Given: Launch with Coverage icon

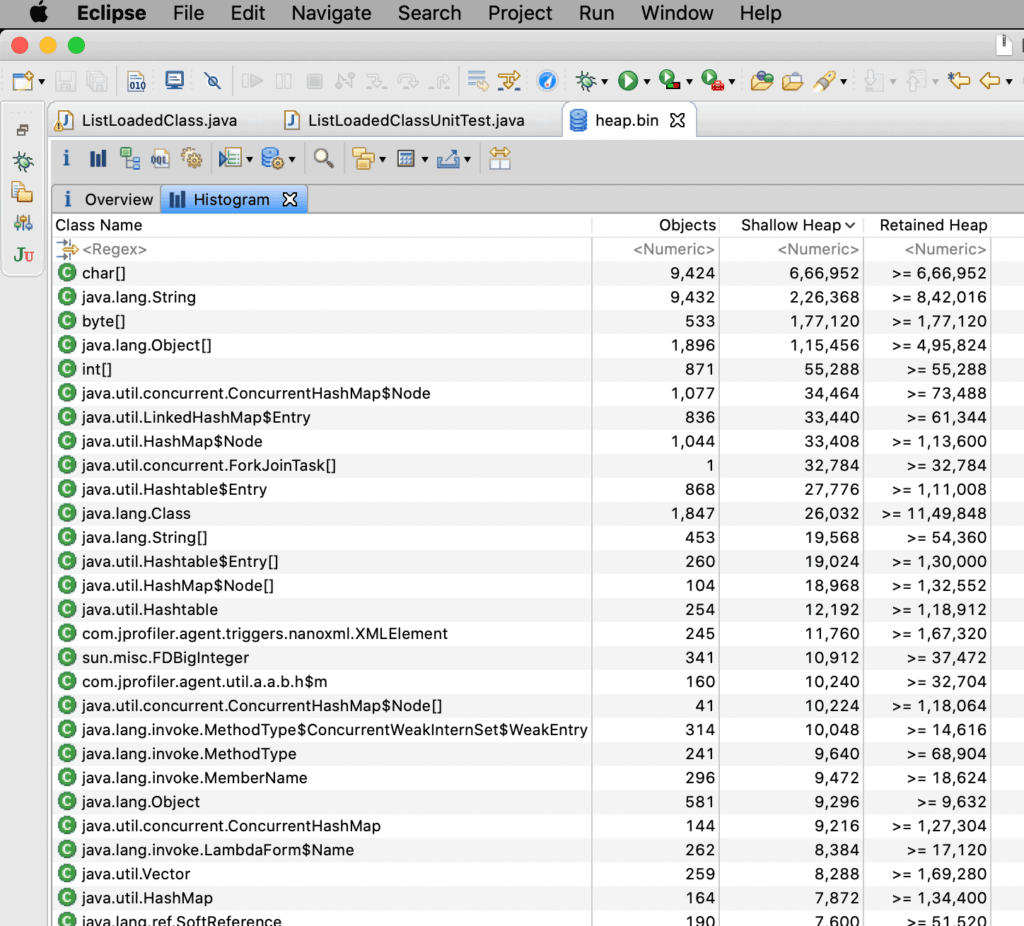Looking at the screenshot, I should point(669,80).
